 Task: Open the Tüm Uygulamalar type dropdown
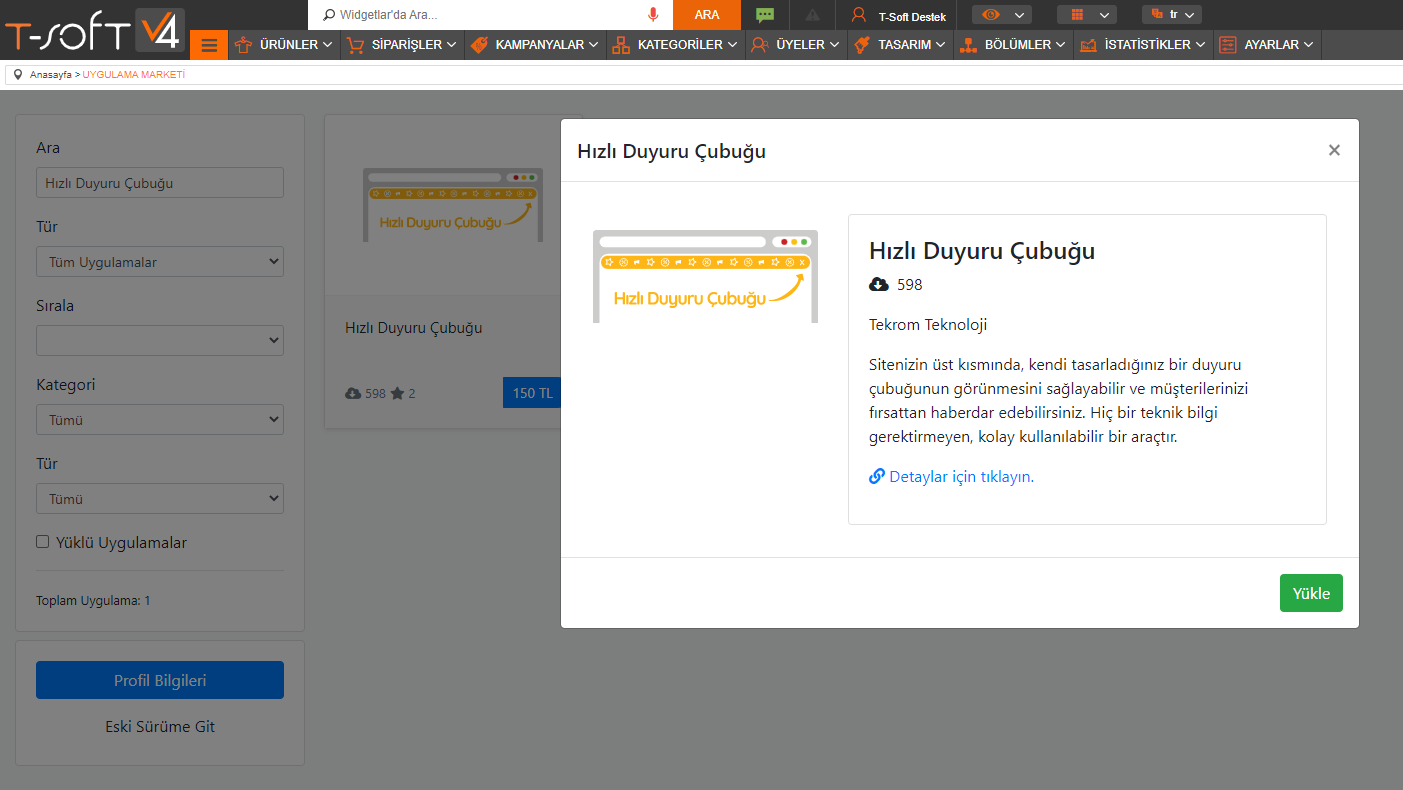(160, 262)
